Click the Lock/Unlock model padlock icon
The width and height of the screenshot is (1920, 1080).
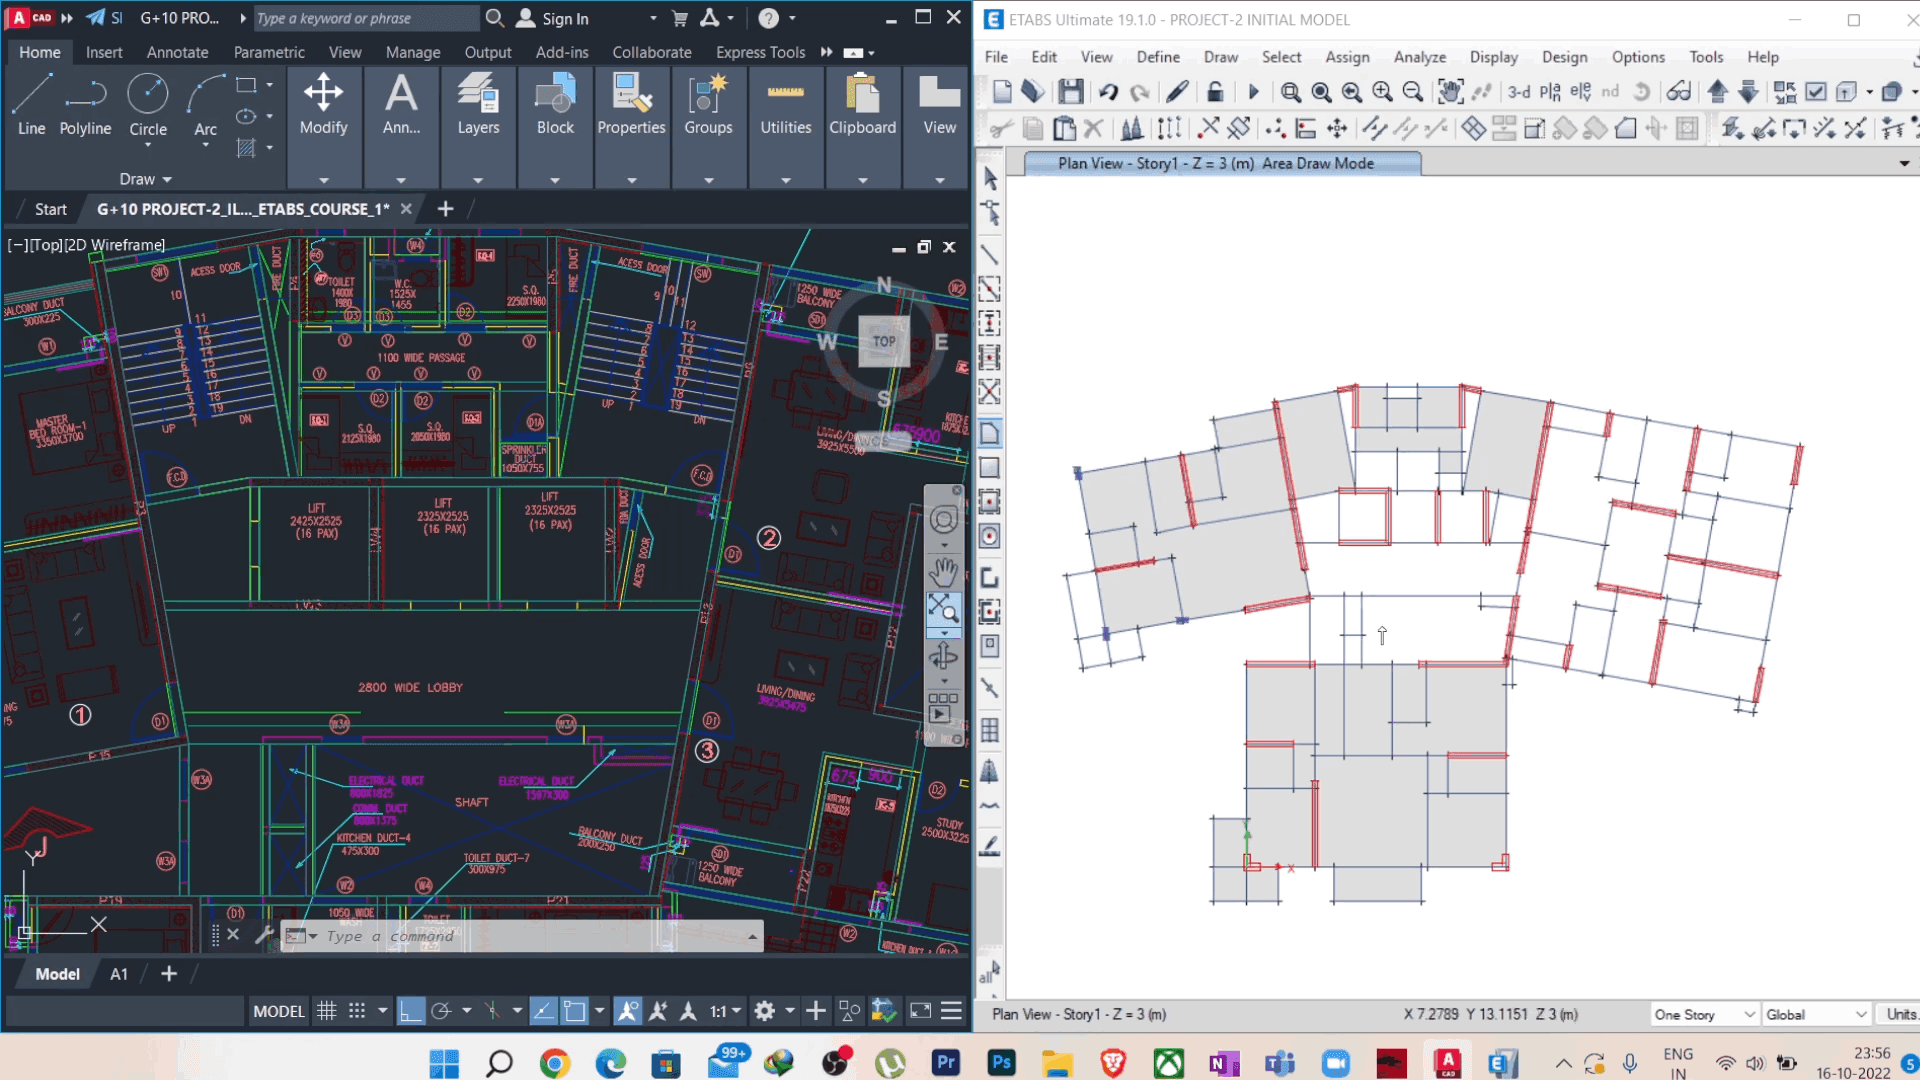(1215, 92)
